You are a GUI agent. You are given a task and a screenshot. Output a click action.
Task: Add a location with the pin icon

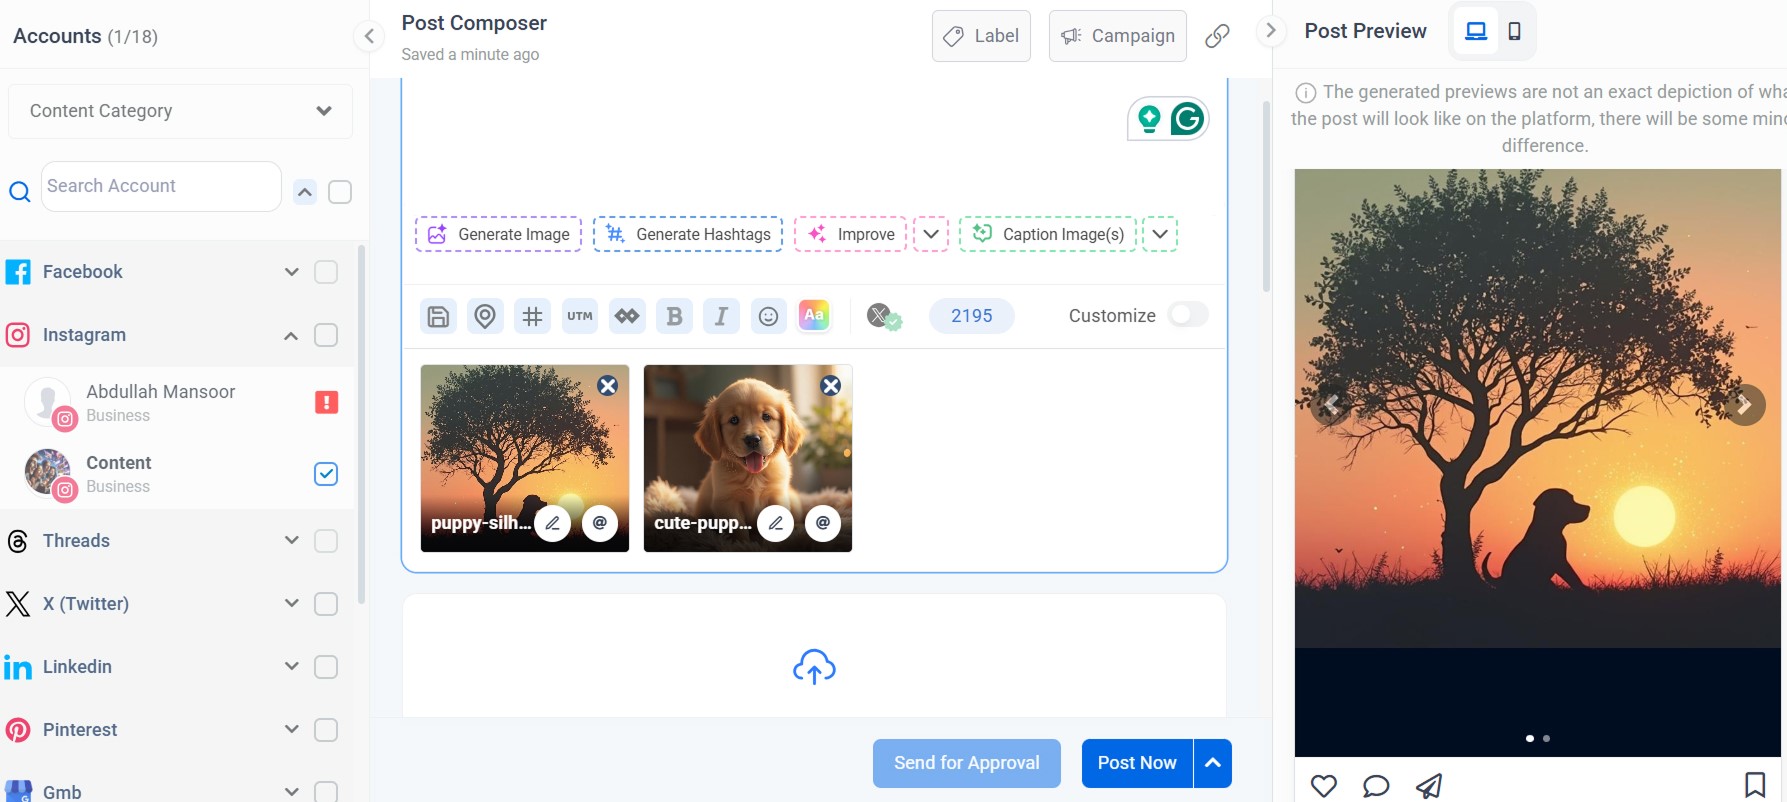tap(485, 317)
